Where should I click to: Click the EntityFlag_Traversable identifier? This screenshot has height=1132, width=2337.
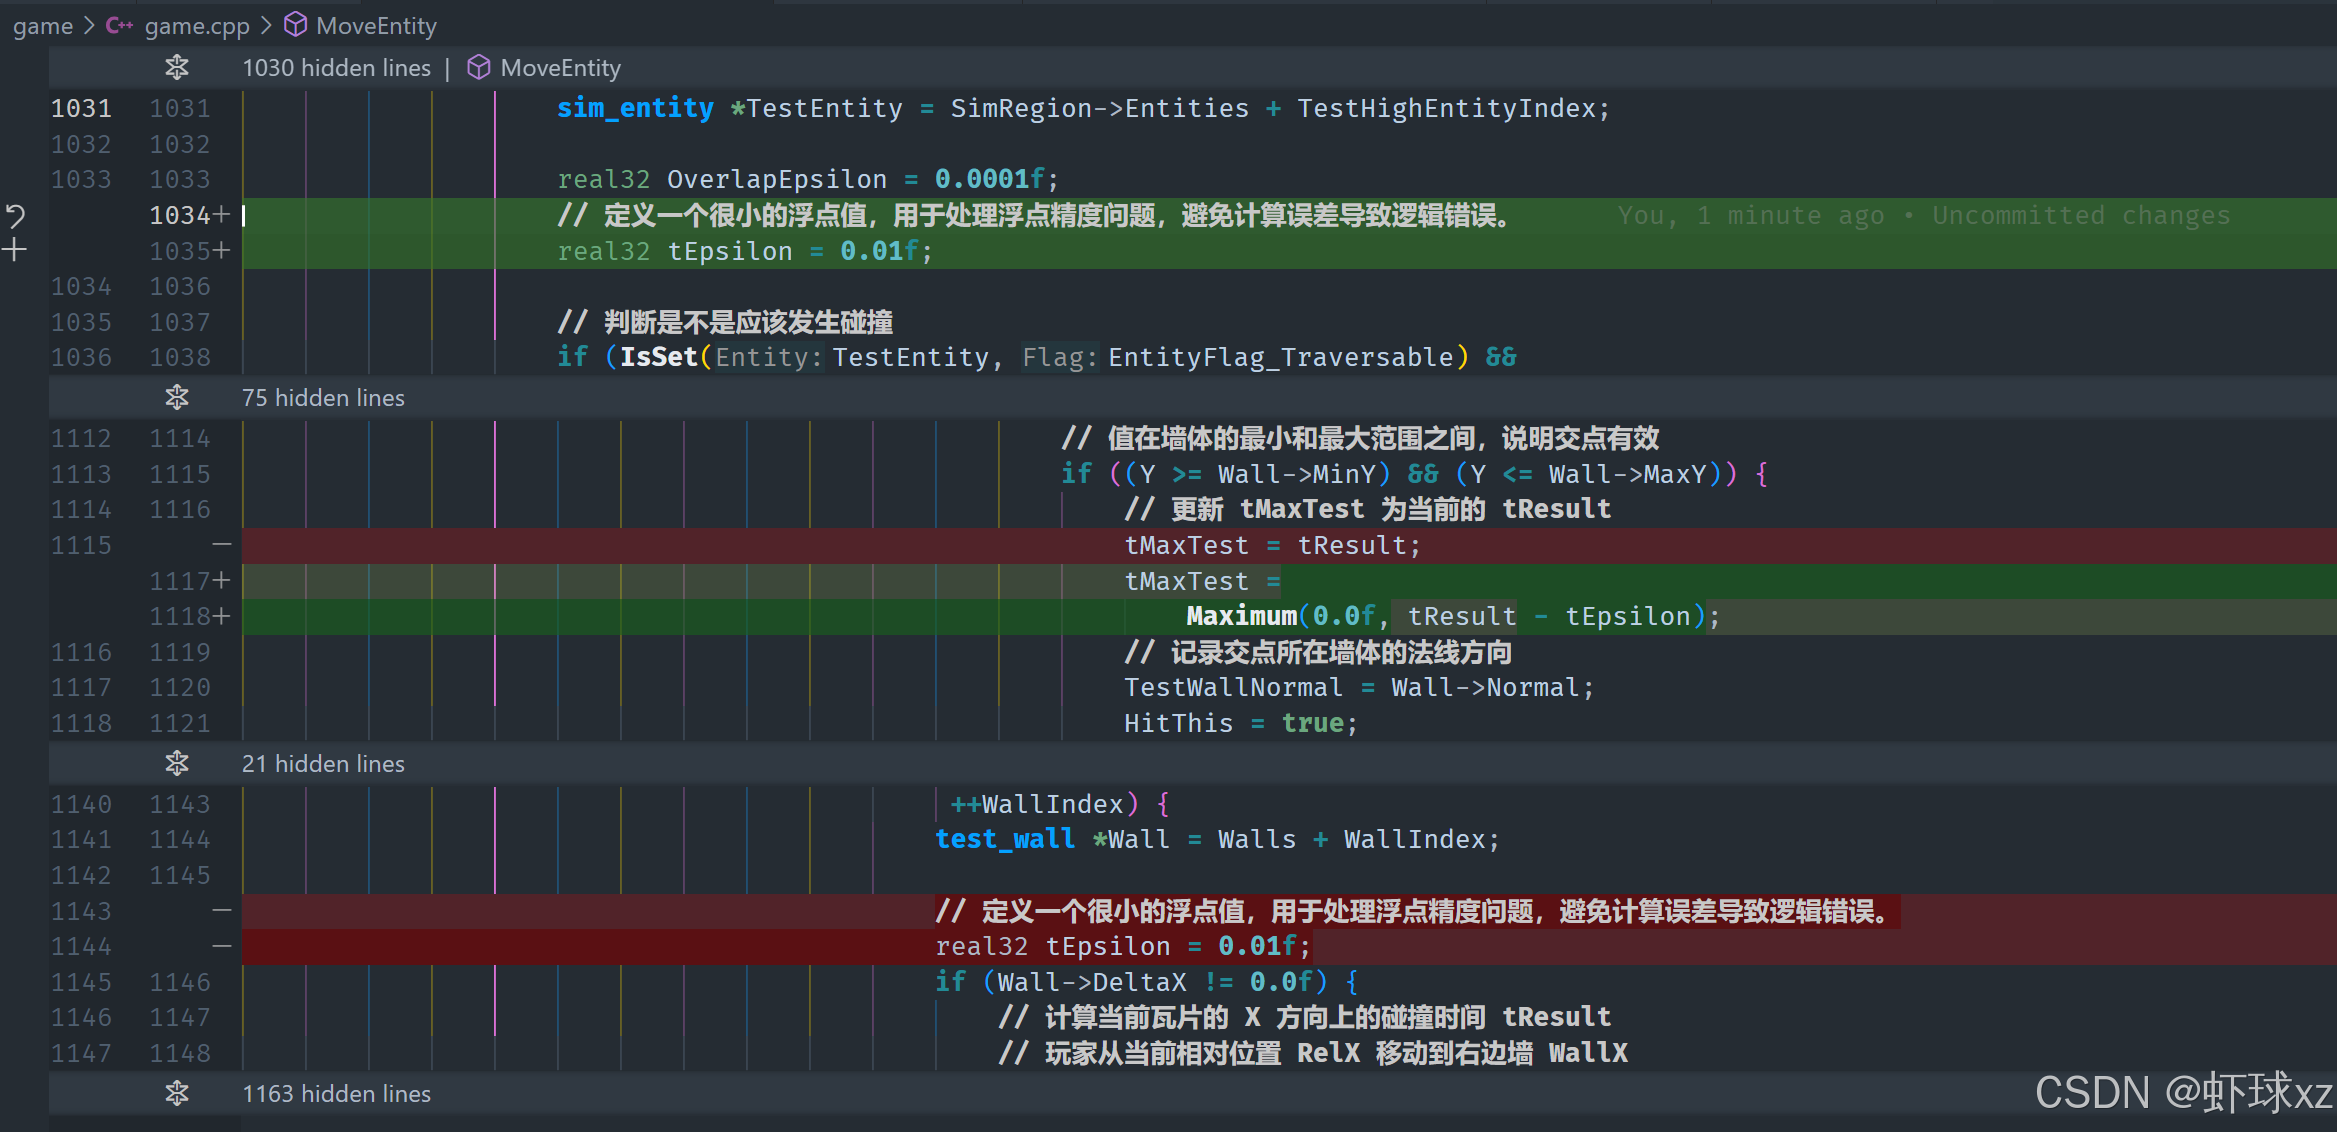click(1281, 357)
